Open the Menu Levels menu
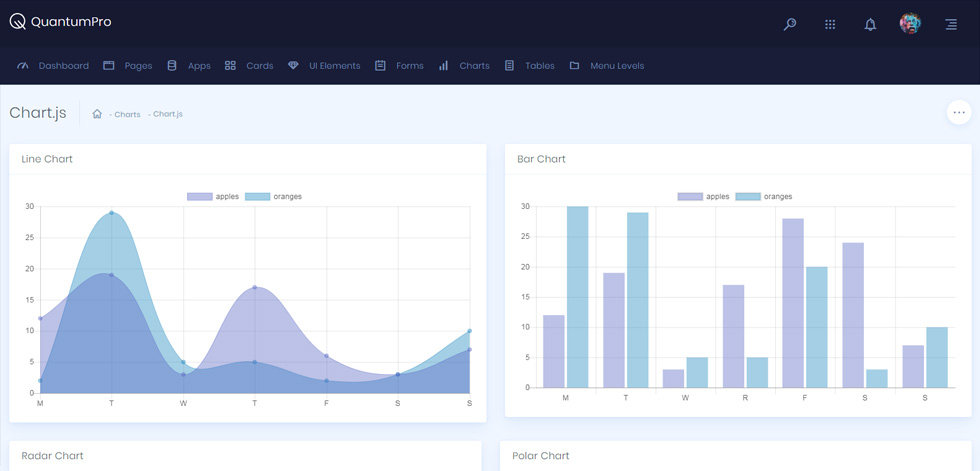 pyautogui.click(x=617, y=66)
